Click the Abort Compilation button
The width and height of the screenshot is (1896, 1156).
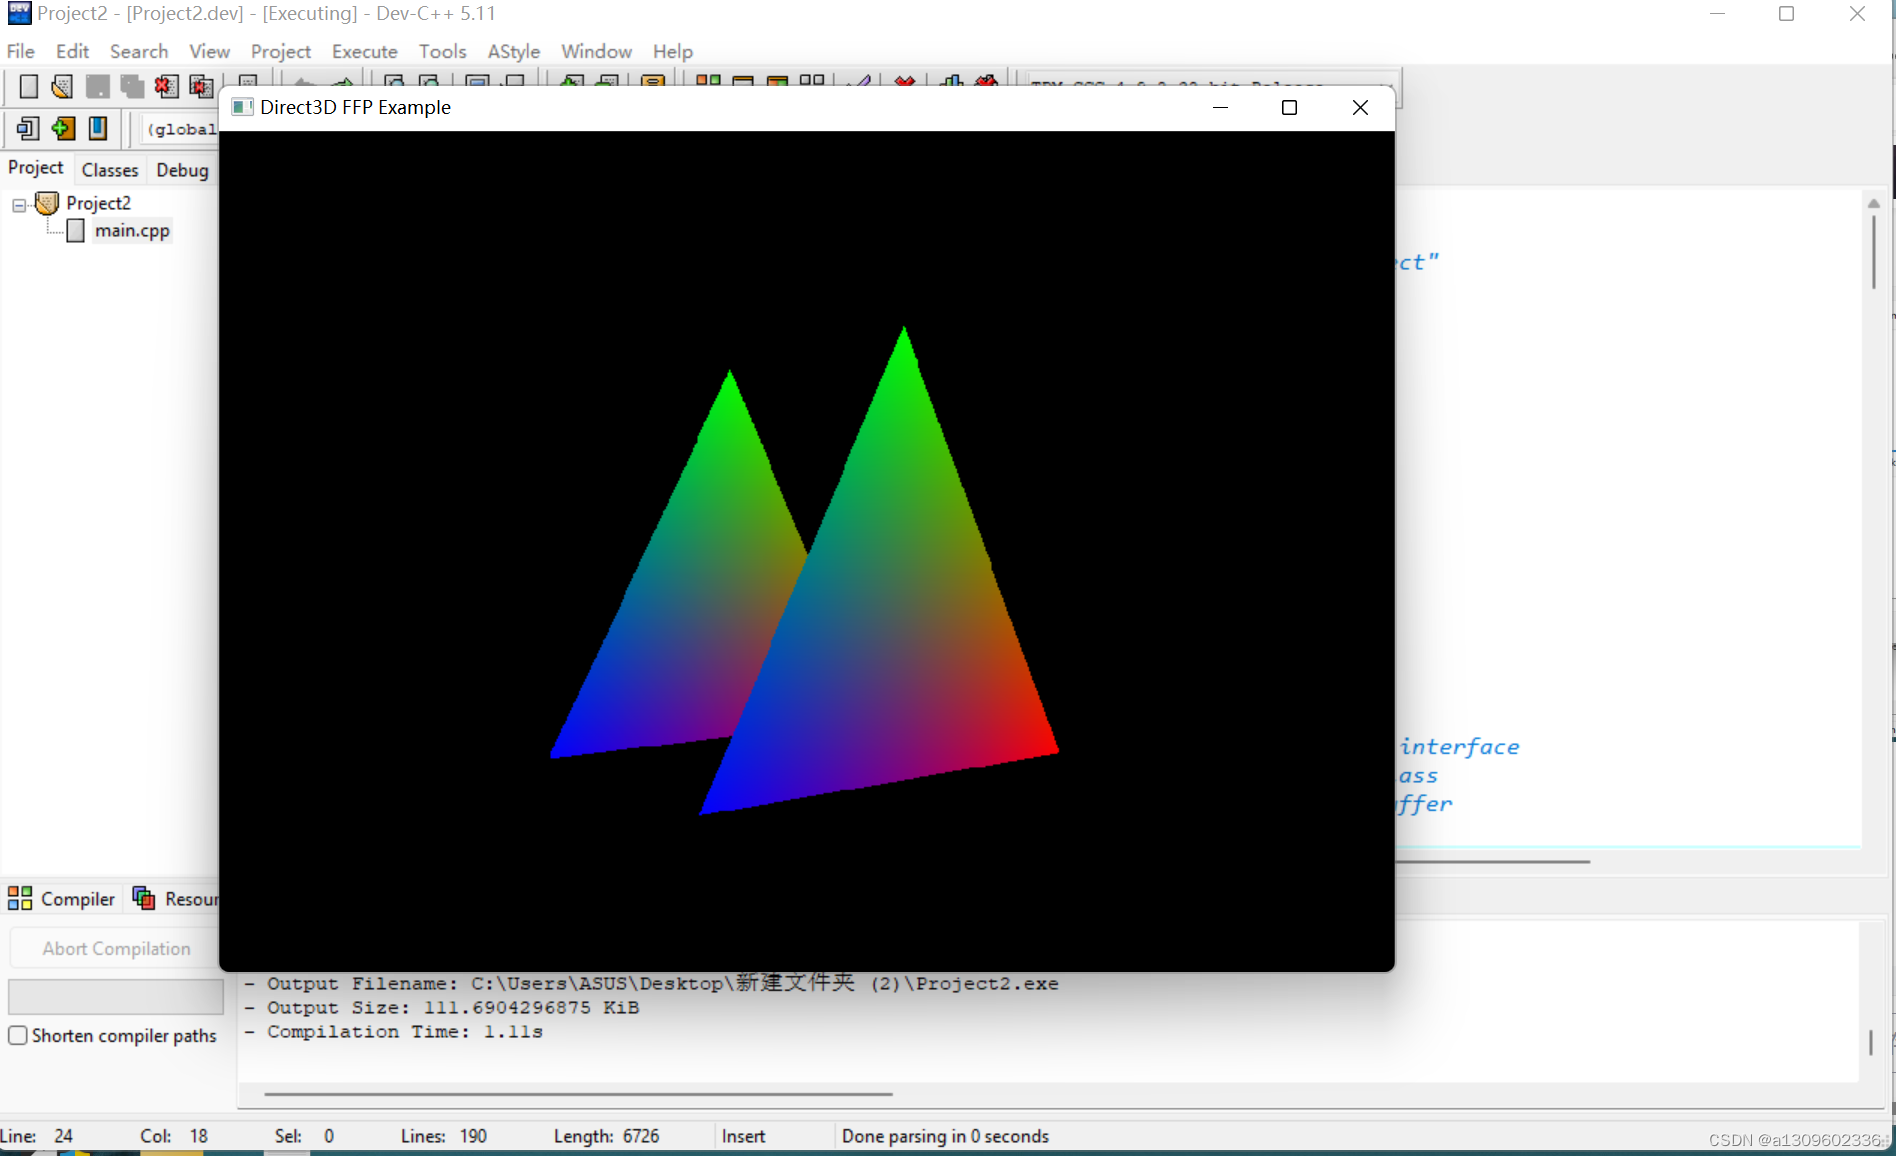[x=116, y=948]
